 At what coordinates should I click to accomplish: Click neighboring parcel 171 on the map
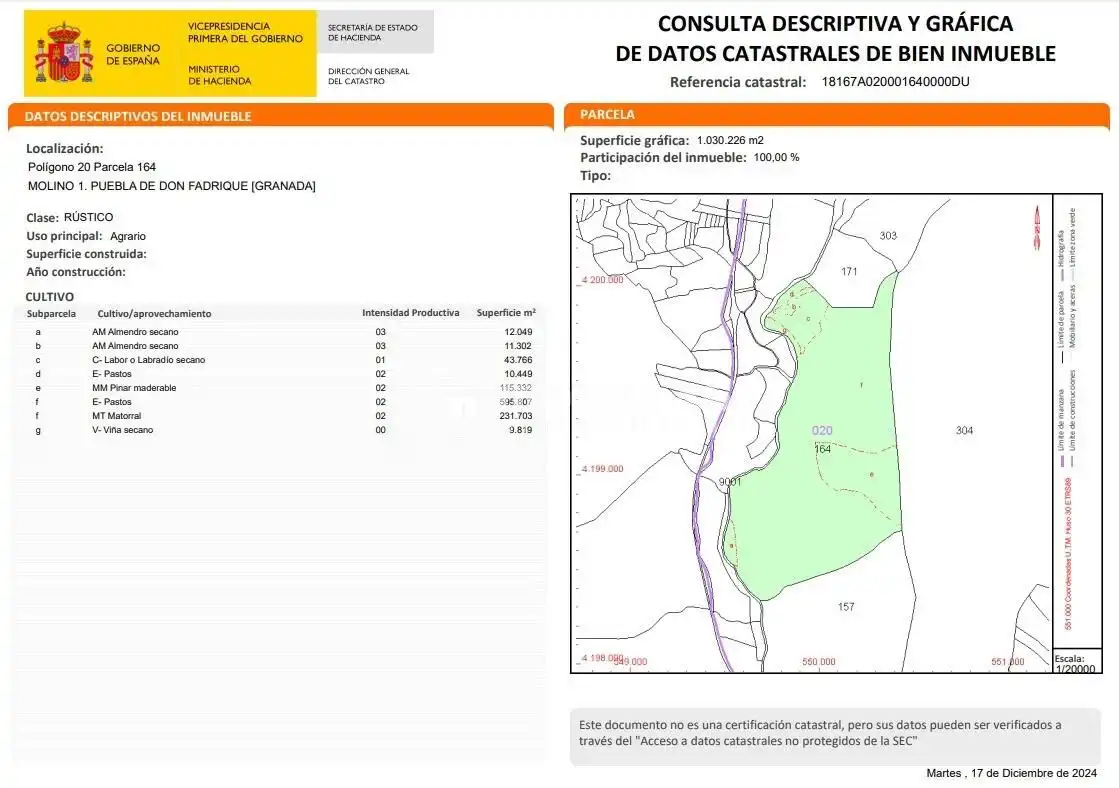pos(849,271)
